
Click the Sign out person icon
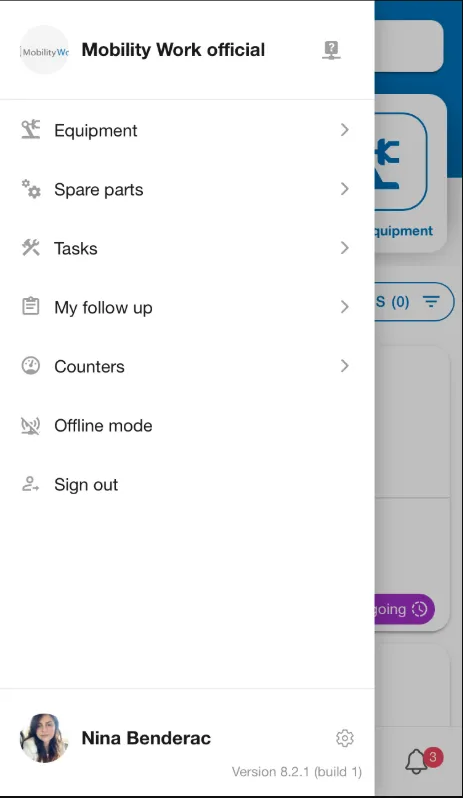[x=31, y=484]
